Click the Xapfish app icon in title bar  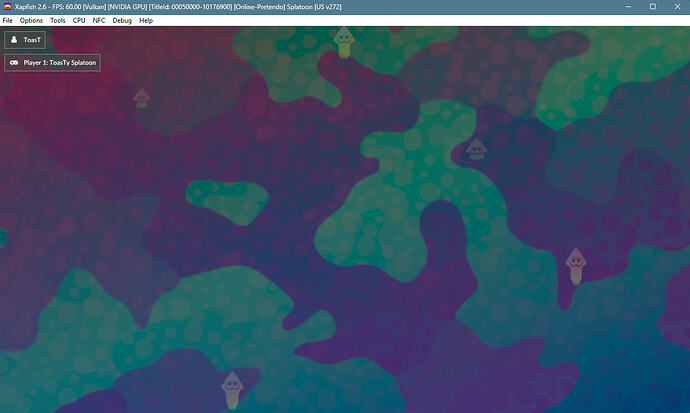[x=7, y=7]
